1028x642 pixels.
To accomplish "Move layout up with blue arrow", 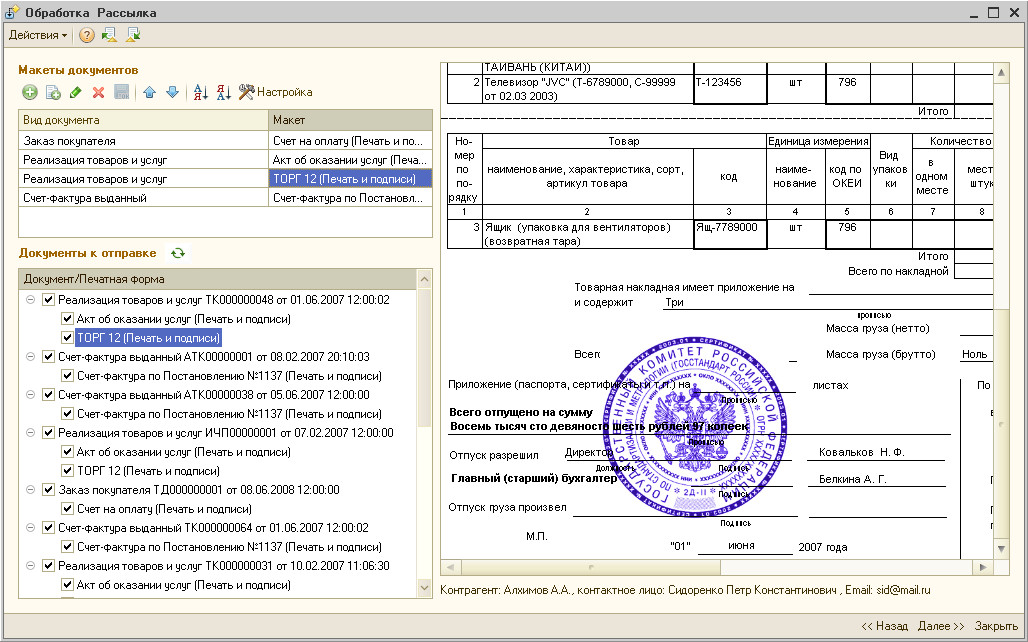I will coord(149,92).
